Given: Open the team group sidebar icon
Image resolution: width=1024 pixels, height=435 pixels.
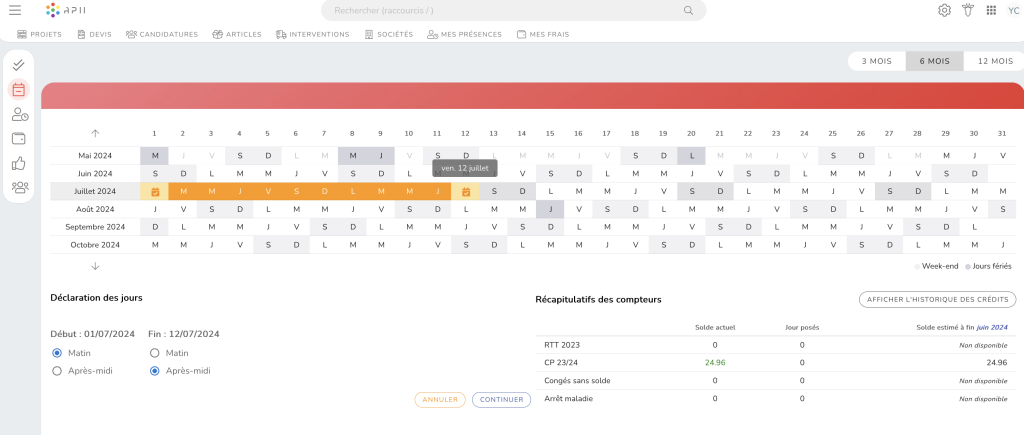Looking at the screenshot, I should 19,186.
